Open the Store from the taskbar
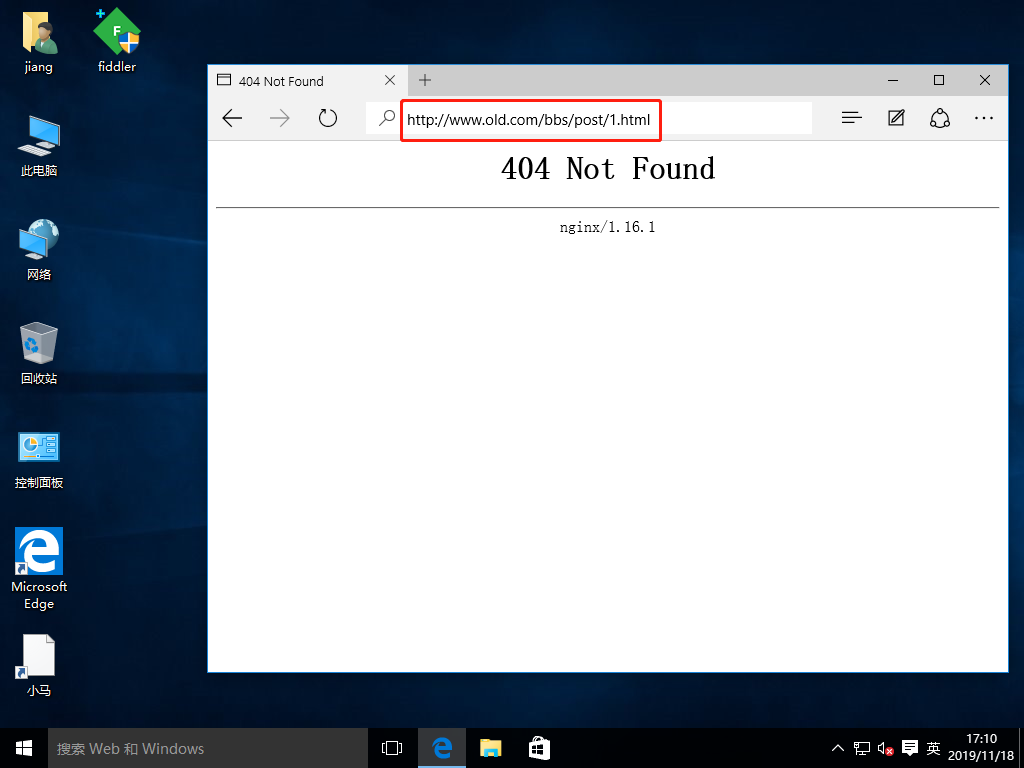1024x768 pixels. (539, 748)
